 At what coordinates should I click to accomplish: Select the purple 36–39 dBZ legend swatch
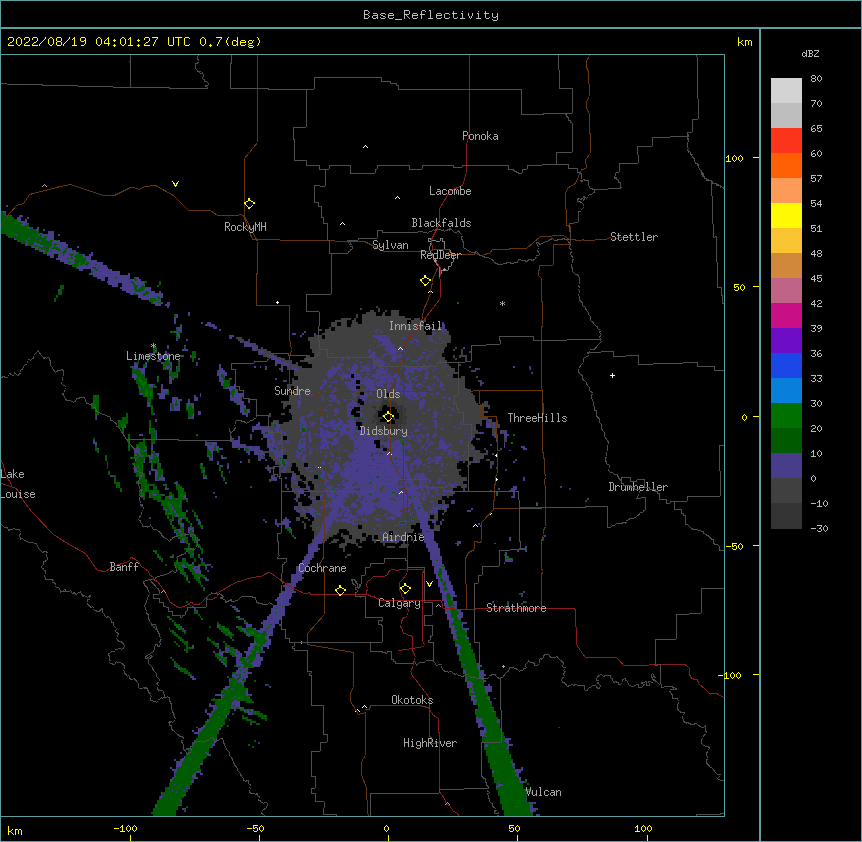pyautogui.click(x=786, y=341)
